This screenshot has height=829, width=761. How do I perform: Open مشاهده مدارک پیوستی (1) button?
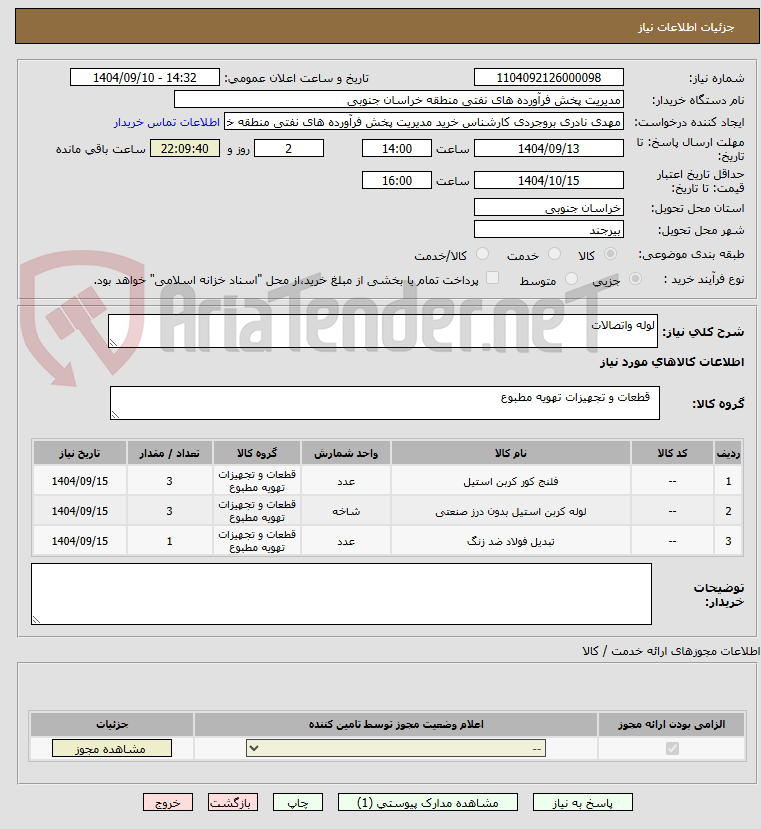point(428,803)
